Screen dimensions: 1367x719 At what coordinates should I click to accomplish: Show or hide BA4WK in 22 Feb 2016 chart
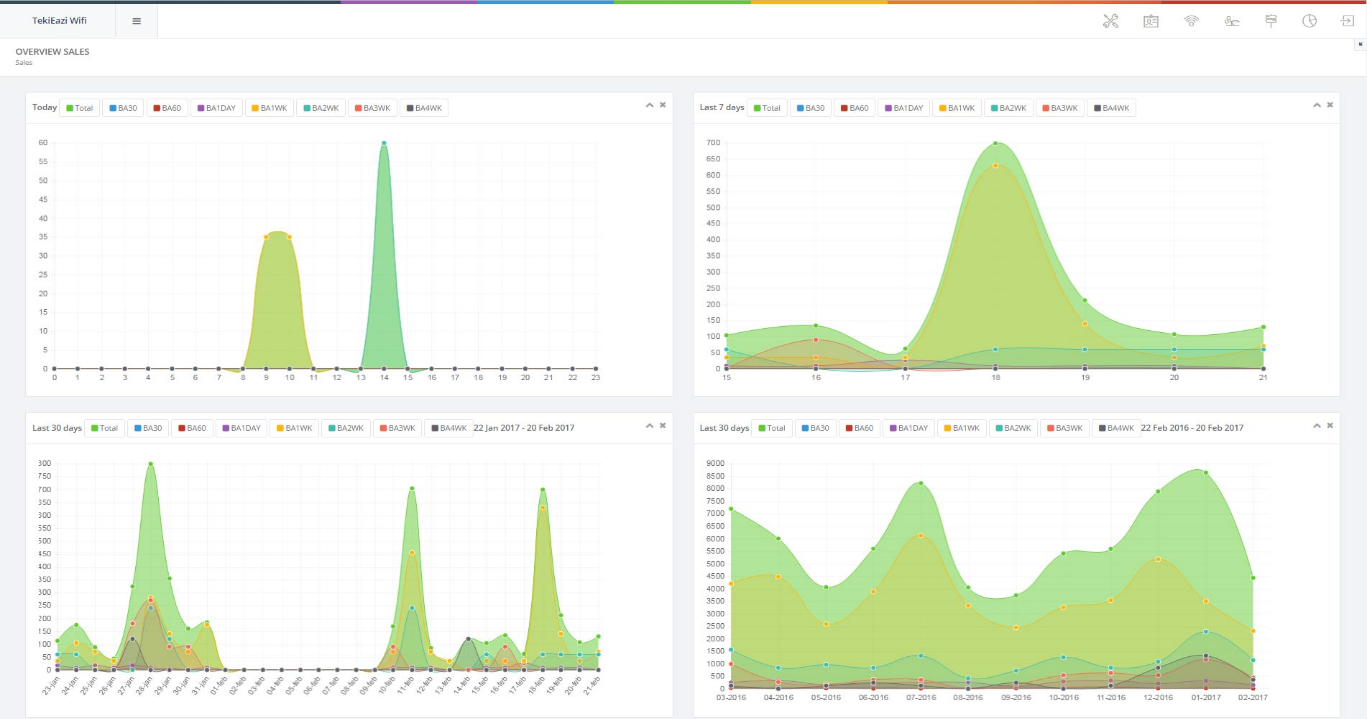pyautogui.click(x=1117, y=428)
